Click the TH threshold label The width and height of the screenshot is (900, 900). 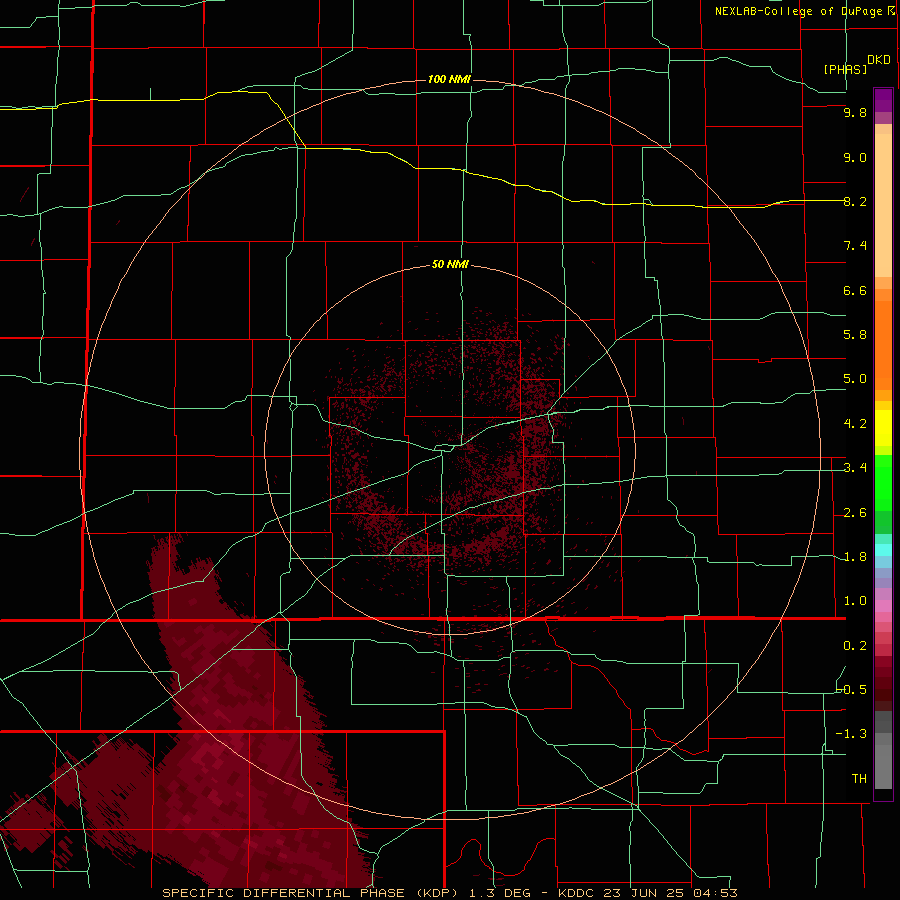pyautogui.click(x=859, y=779)
